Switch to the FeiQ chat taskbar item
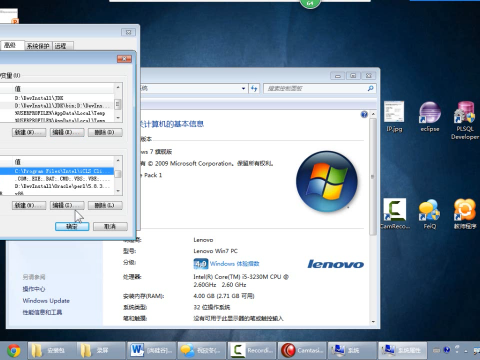 tap(201, 350)
